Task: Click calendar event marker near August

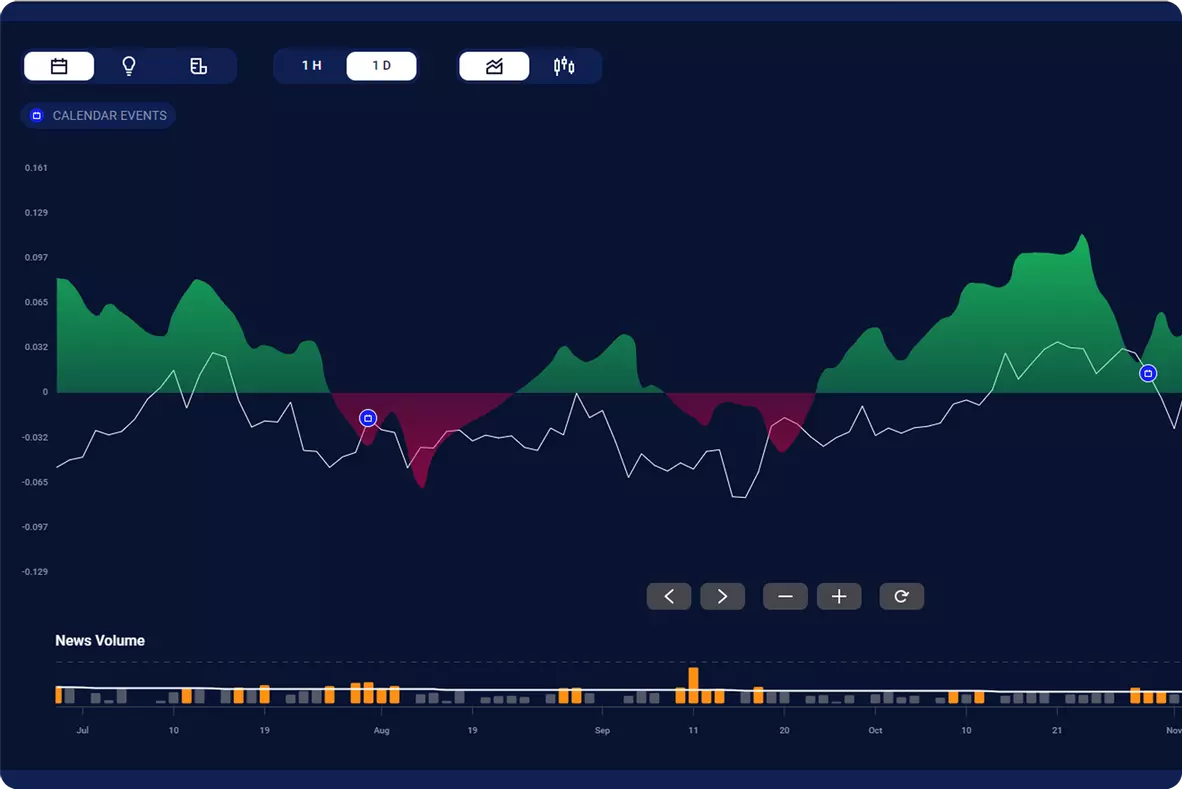Action: tap(368, 418)
